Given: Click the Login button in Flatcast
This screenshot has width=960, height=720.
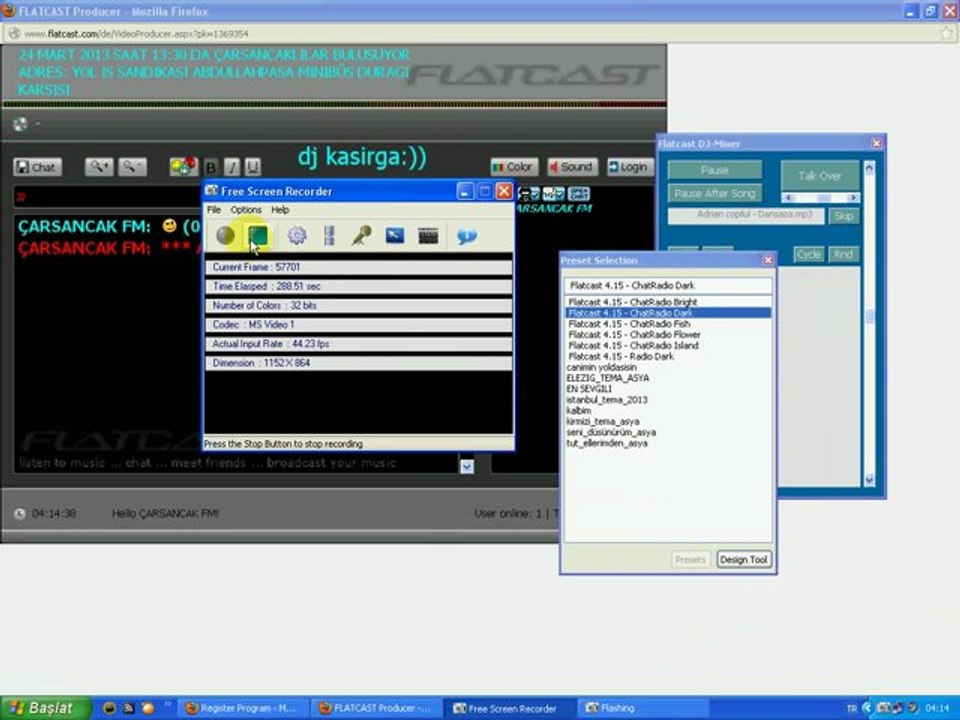Looking at the screenshot, I should point(629,167).
